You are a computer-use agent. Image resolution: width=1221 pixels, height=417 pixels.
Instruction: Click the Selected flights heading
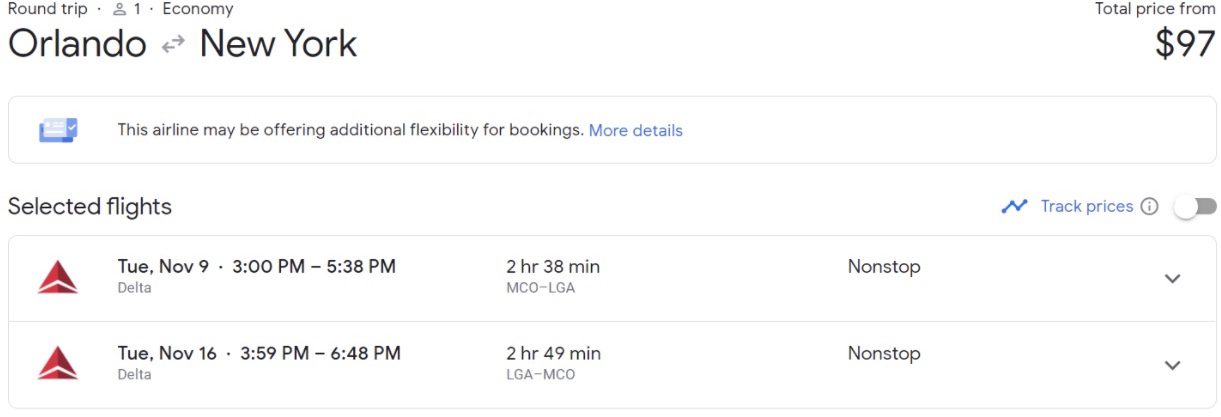pyautogui.click(x=90, y=206)
